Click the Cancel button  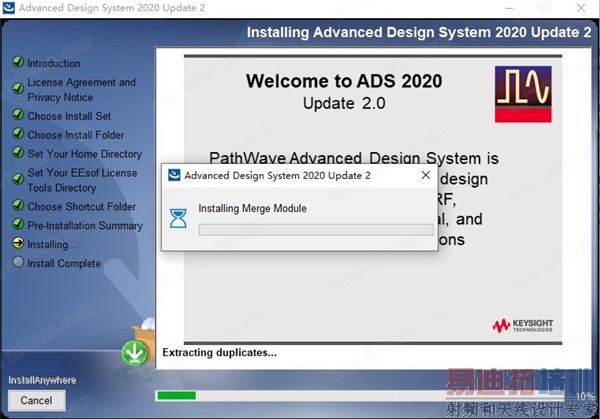[36, 400]
